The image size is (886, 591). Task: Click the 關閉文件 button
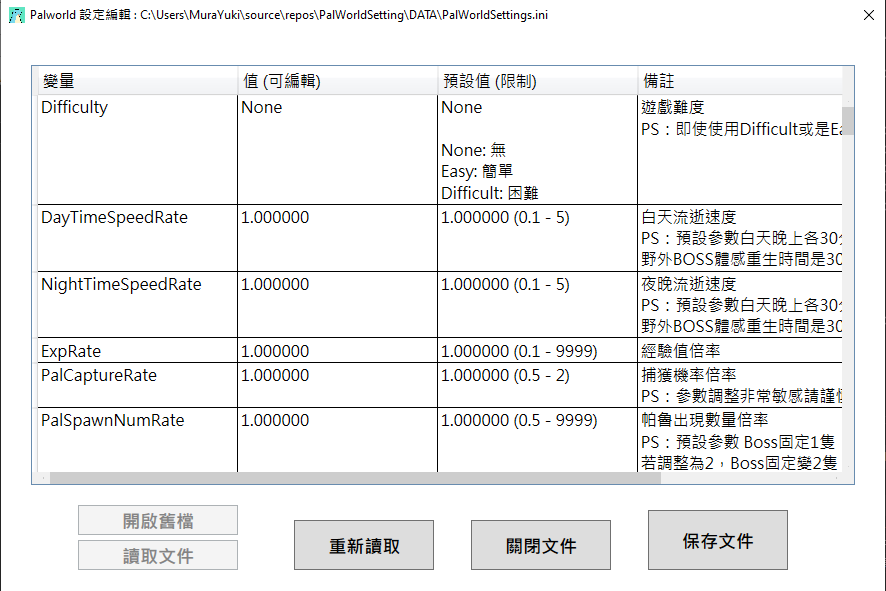coord(541,545)
